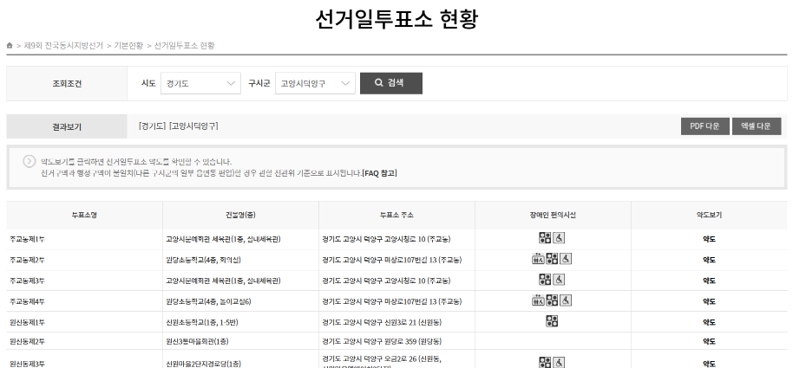Open 약도 map link for 주교동제3투
The height and width of the screenshot is (368, 793).
(x=709, y=281)
